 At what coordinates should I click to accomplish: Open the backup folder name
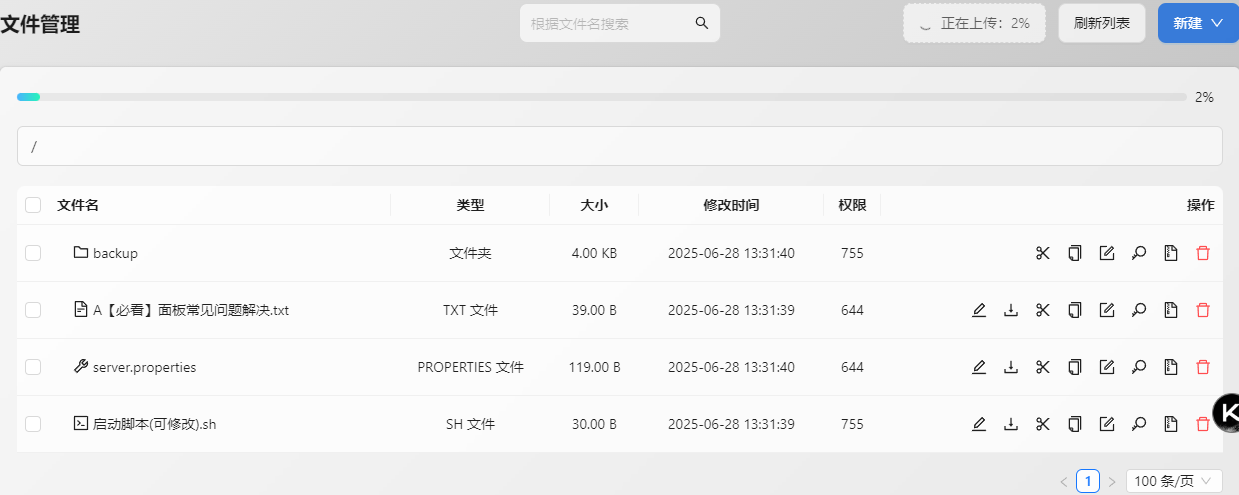pyautogui.click(x=115, y=253)
